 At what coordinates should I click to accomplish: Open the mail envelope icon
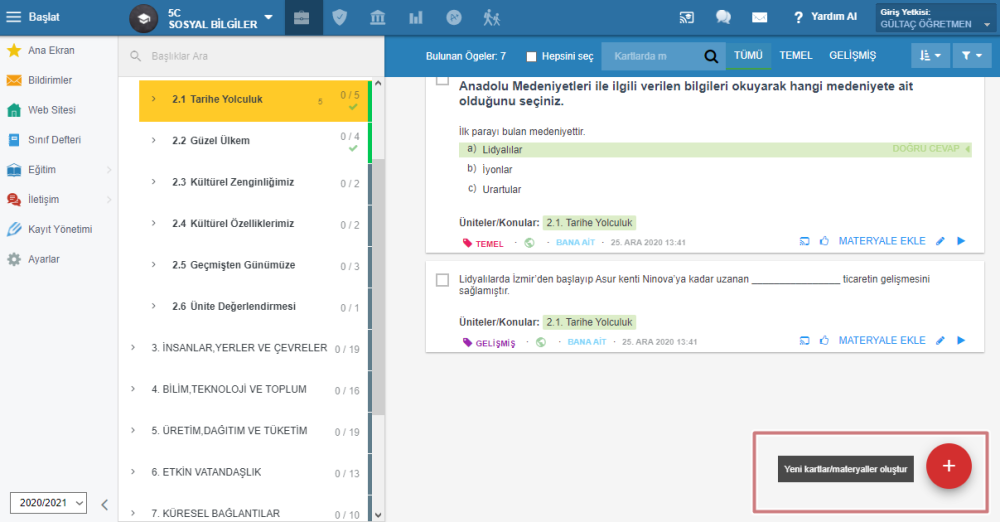(759, 17)
